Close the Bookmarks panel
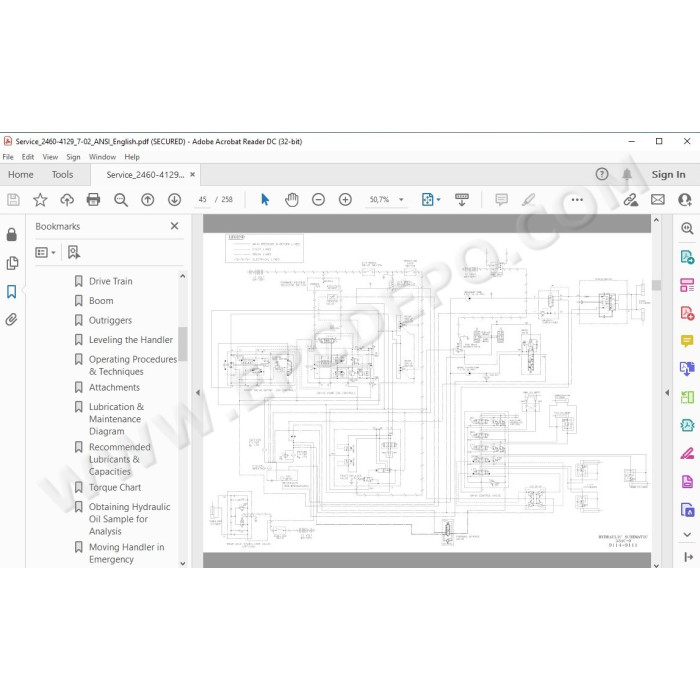 click(x=175, y=226)
